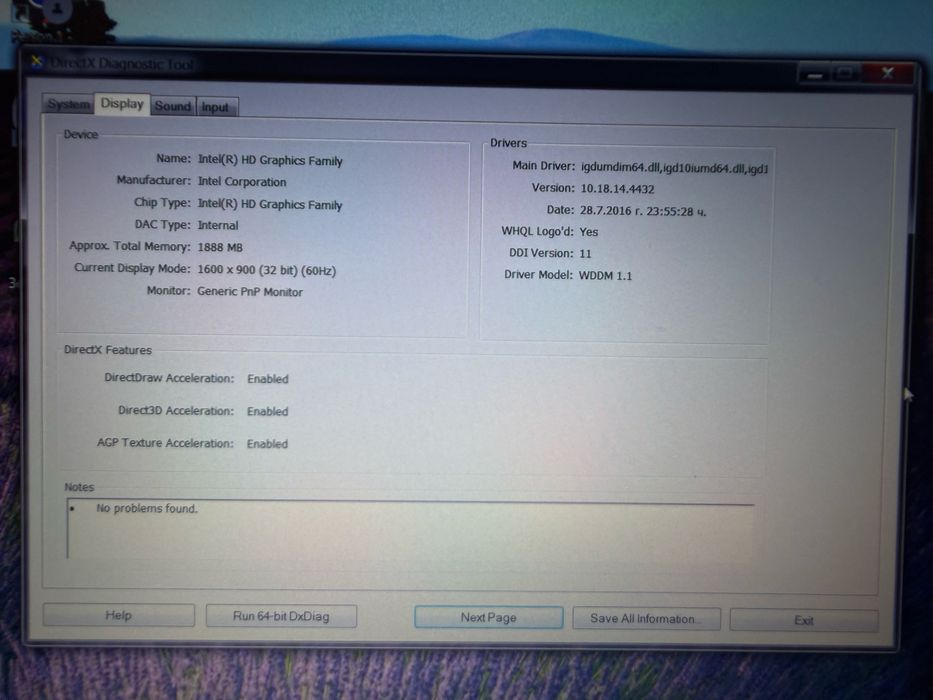The image size is (933, 700).
Task: Click driver version '10.18.14.4432'
Action: [617, 189]
